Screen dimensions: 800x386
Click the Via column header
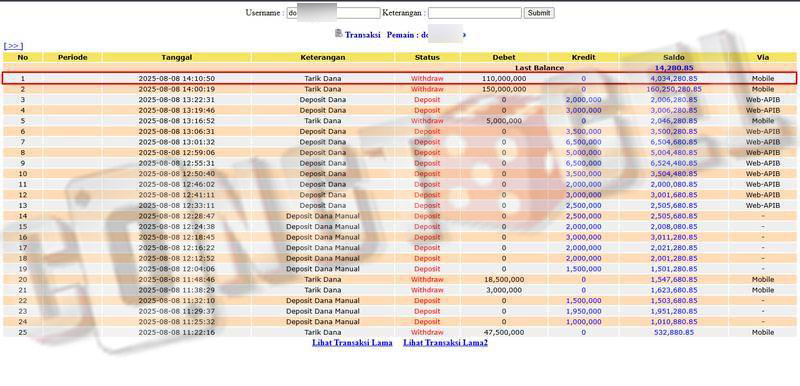point(763,57)
